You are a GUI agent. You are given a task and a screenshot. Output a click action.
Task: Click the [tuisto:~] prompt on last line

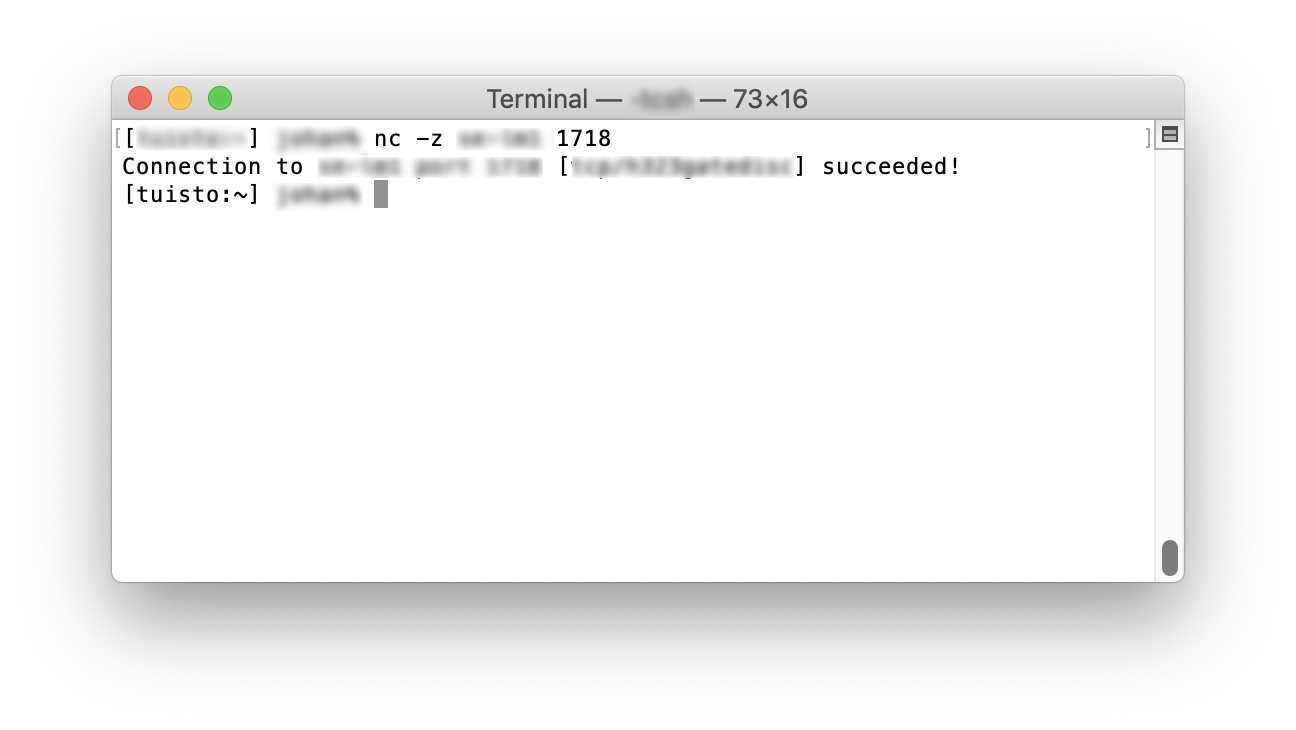tap(192, 195)
